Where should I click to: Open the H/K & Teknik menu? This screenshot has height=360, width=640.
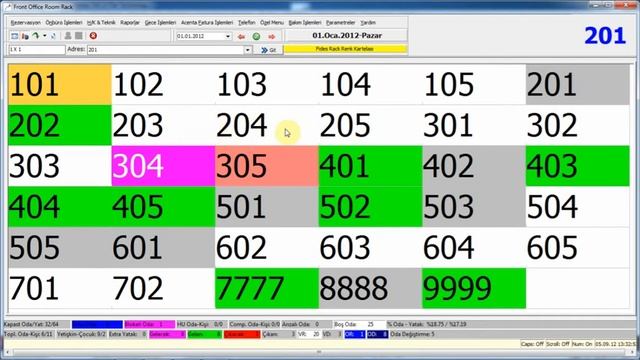pyautogui.click(x=101, y=22)
